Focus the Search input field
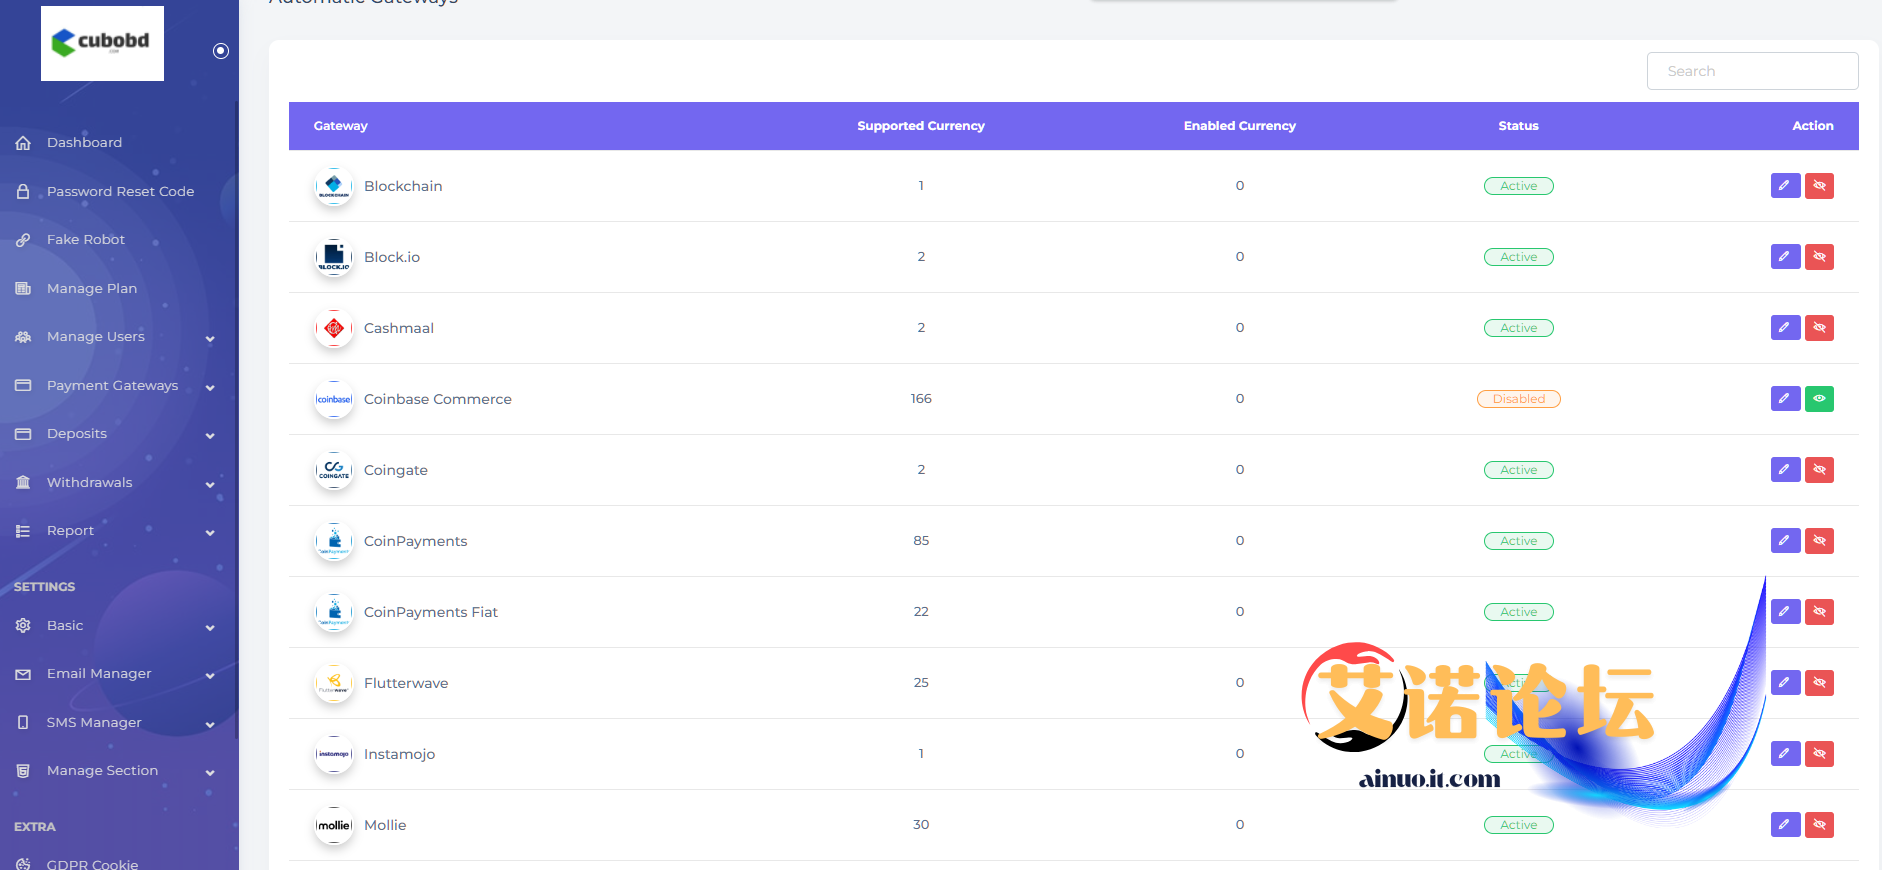 pyautogui.click(x=1752, y=71)
